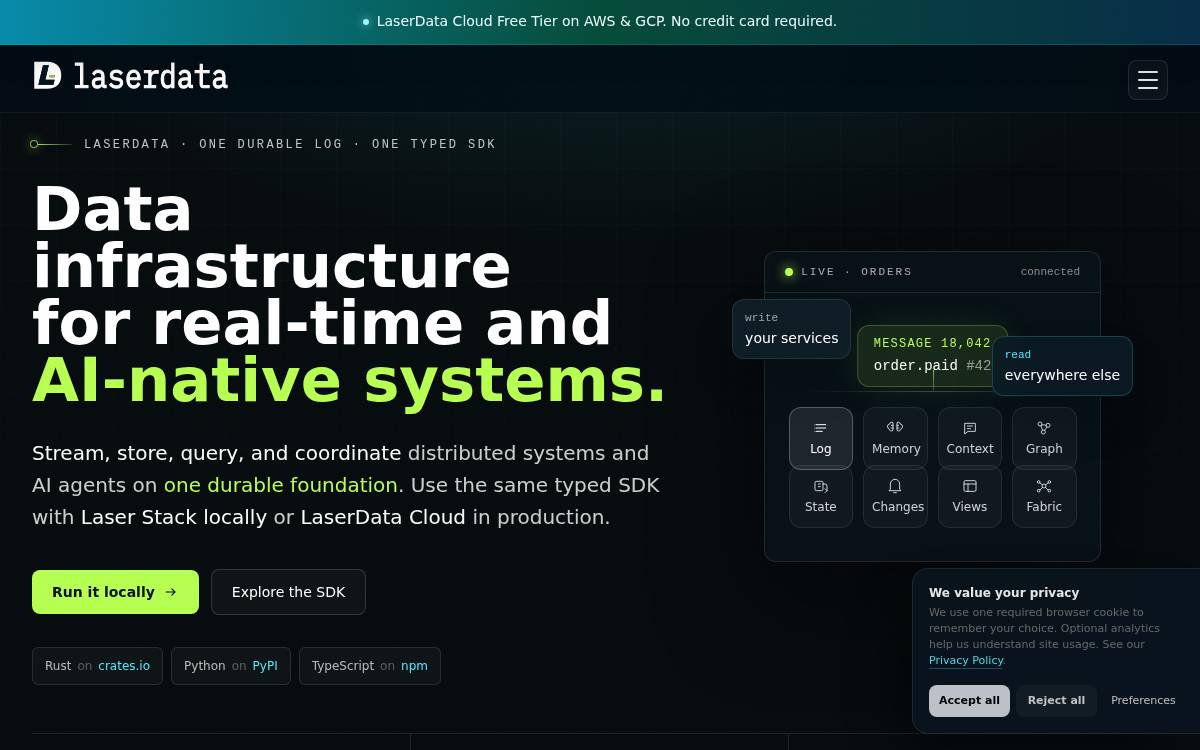Open the Rust on crates.io link
1200x750 pixels.
97,666
